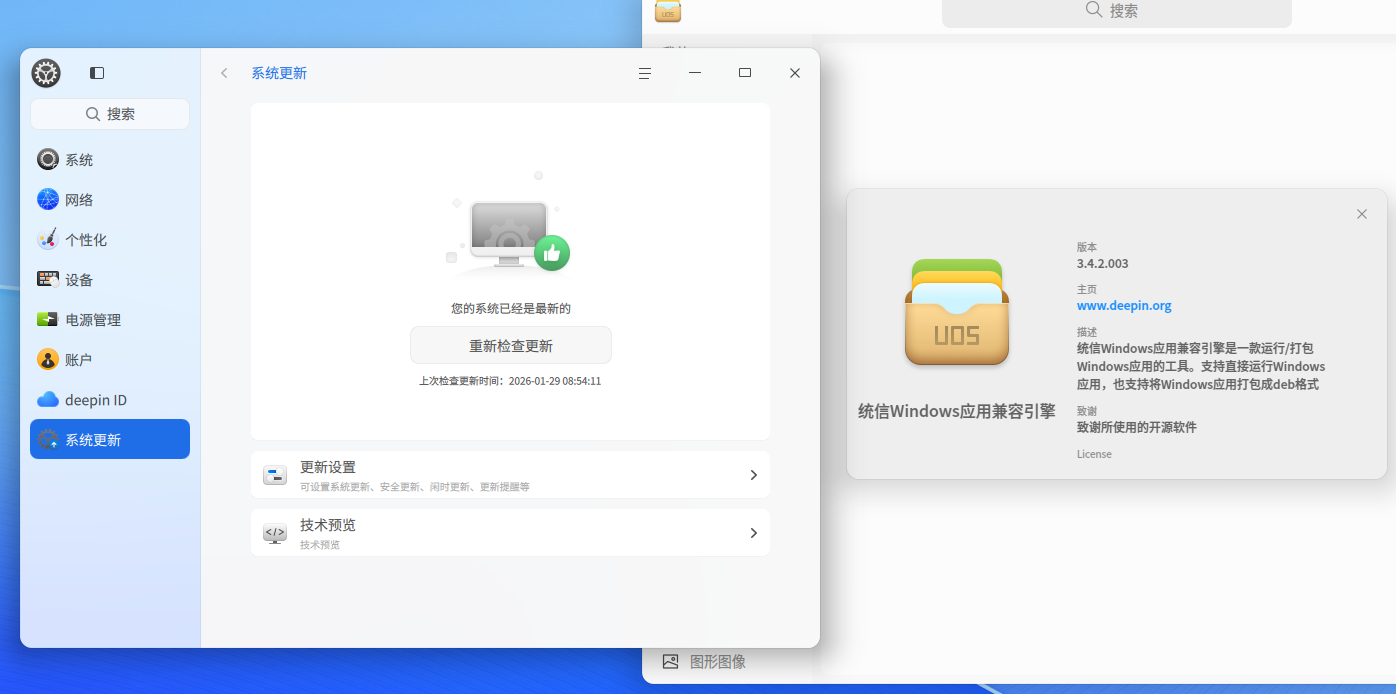Click 图形图像 label in background window sidebar

718,662
